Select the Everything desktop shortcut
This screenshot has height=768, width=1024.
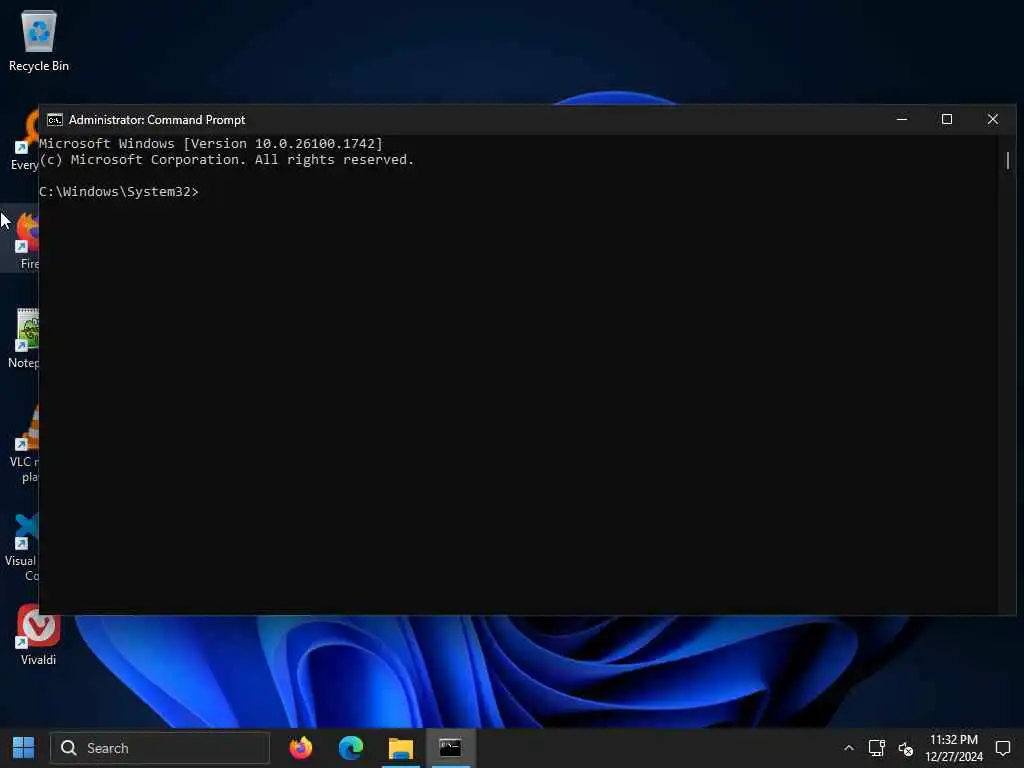[x=25, y=140]
